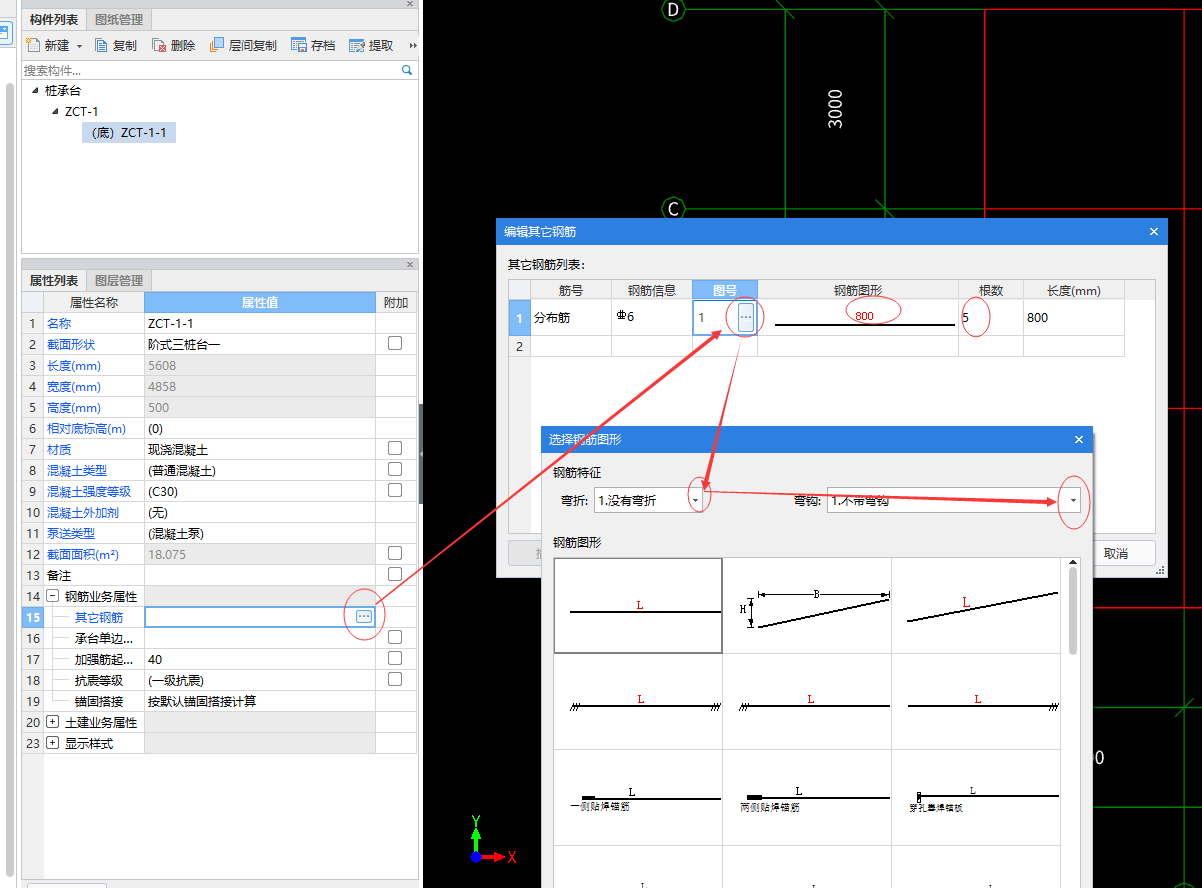The width and height of the screenshot is (1202, 888).
Task: Select the (底) ZCT-1-1 tree item
Action: (x=129, y=132)
